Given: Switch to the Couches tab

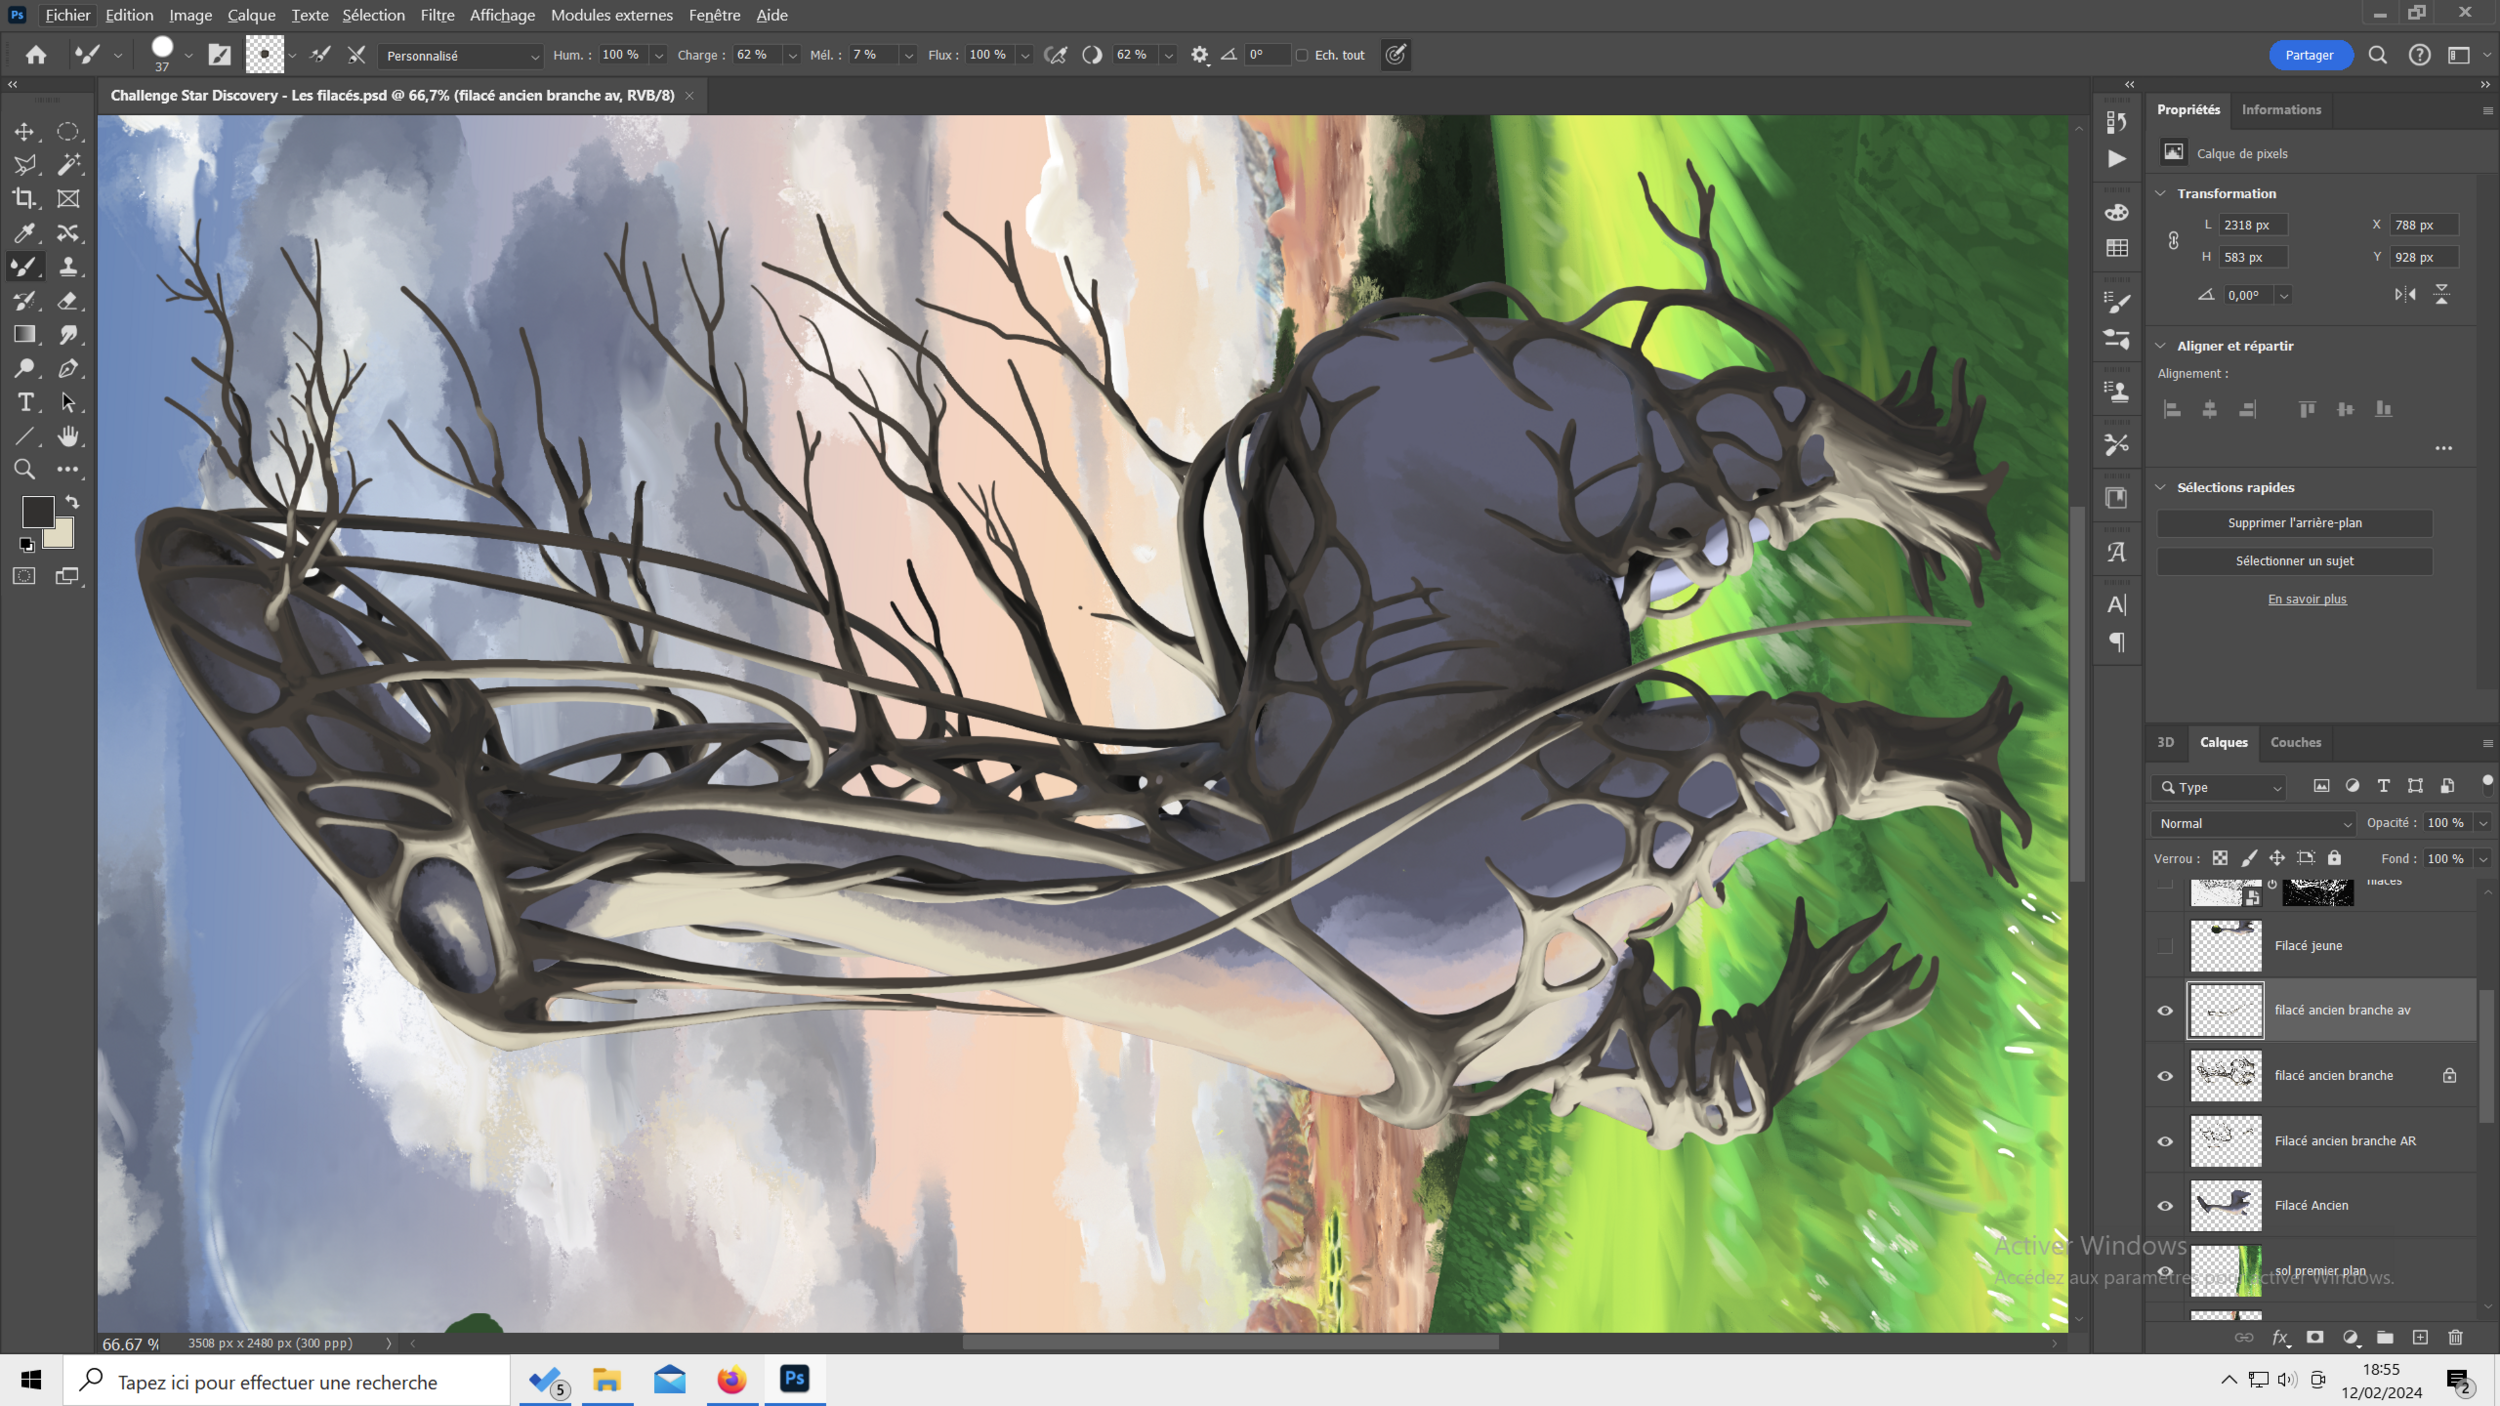Looking at the screenshot, I should click(x=2295, y=742).
